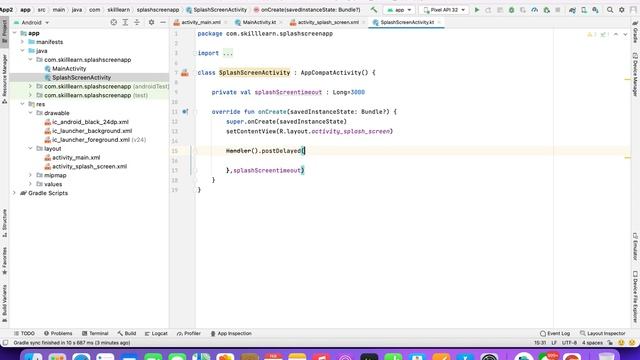Viewport: 640px width, 360px height.
Task: Select ic_launcher_background.xml file
Action: coord(88,131)
